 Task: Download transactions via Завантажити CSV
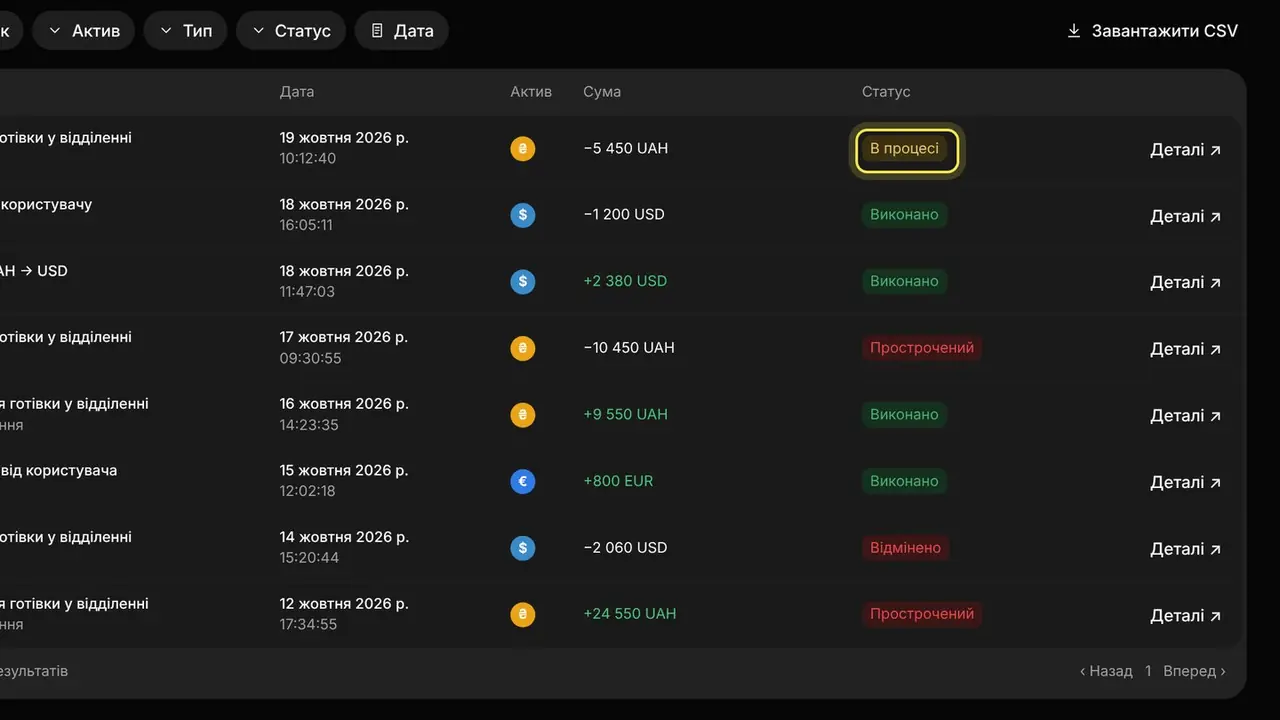point(1153,31)
